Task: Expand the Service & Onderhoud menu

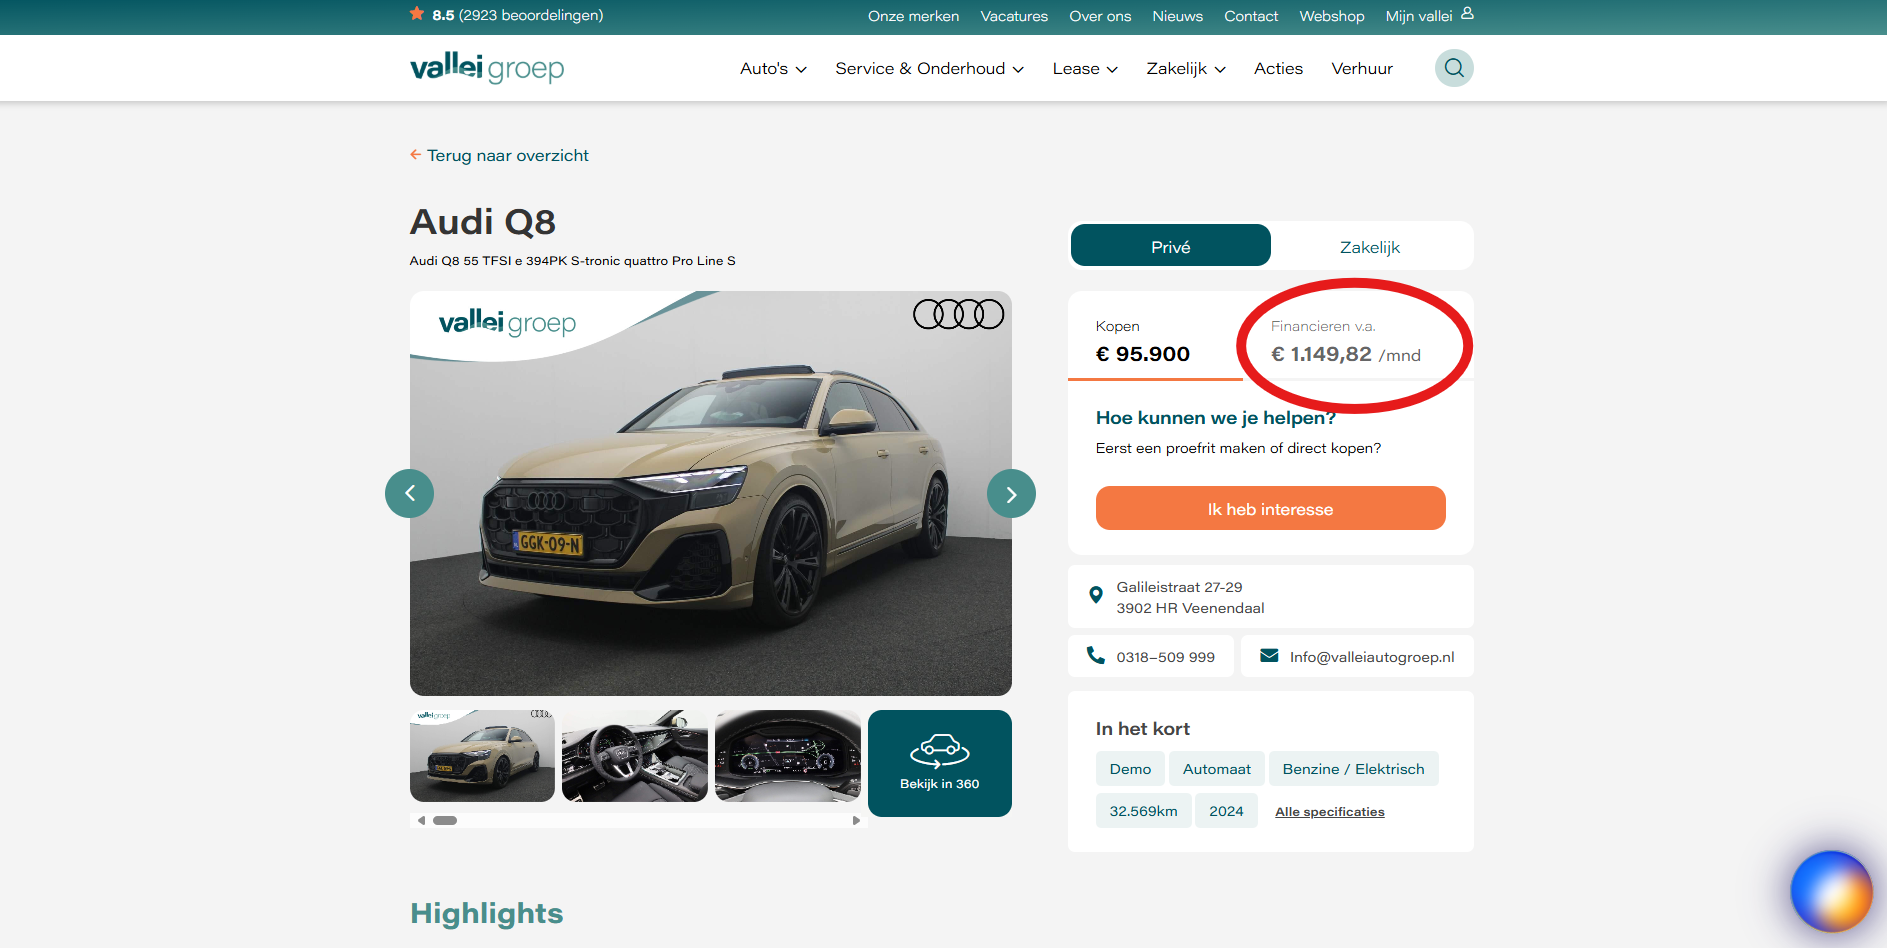Action: [929, 68]
